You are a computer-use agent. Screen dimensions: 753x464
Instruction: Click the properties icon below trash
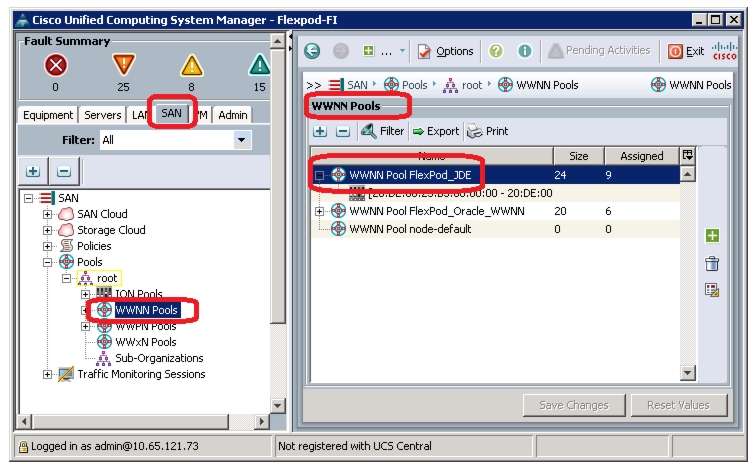712,290
